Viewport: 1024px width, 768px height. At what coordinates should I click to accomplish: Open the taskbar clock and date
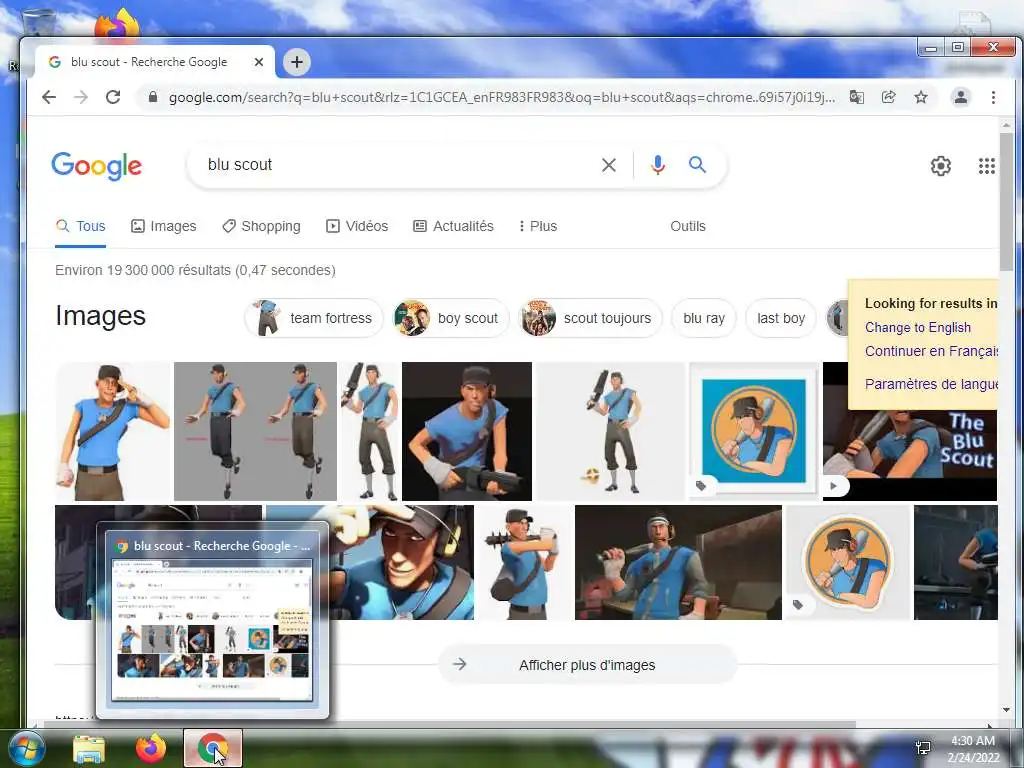[x=973, y=749]
